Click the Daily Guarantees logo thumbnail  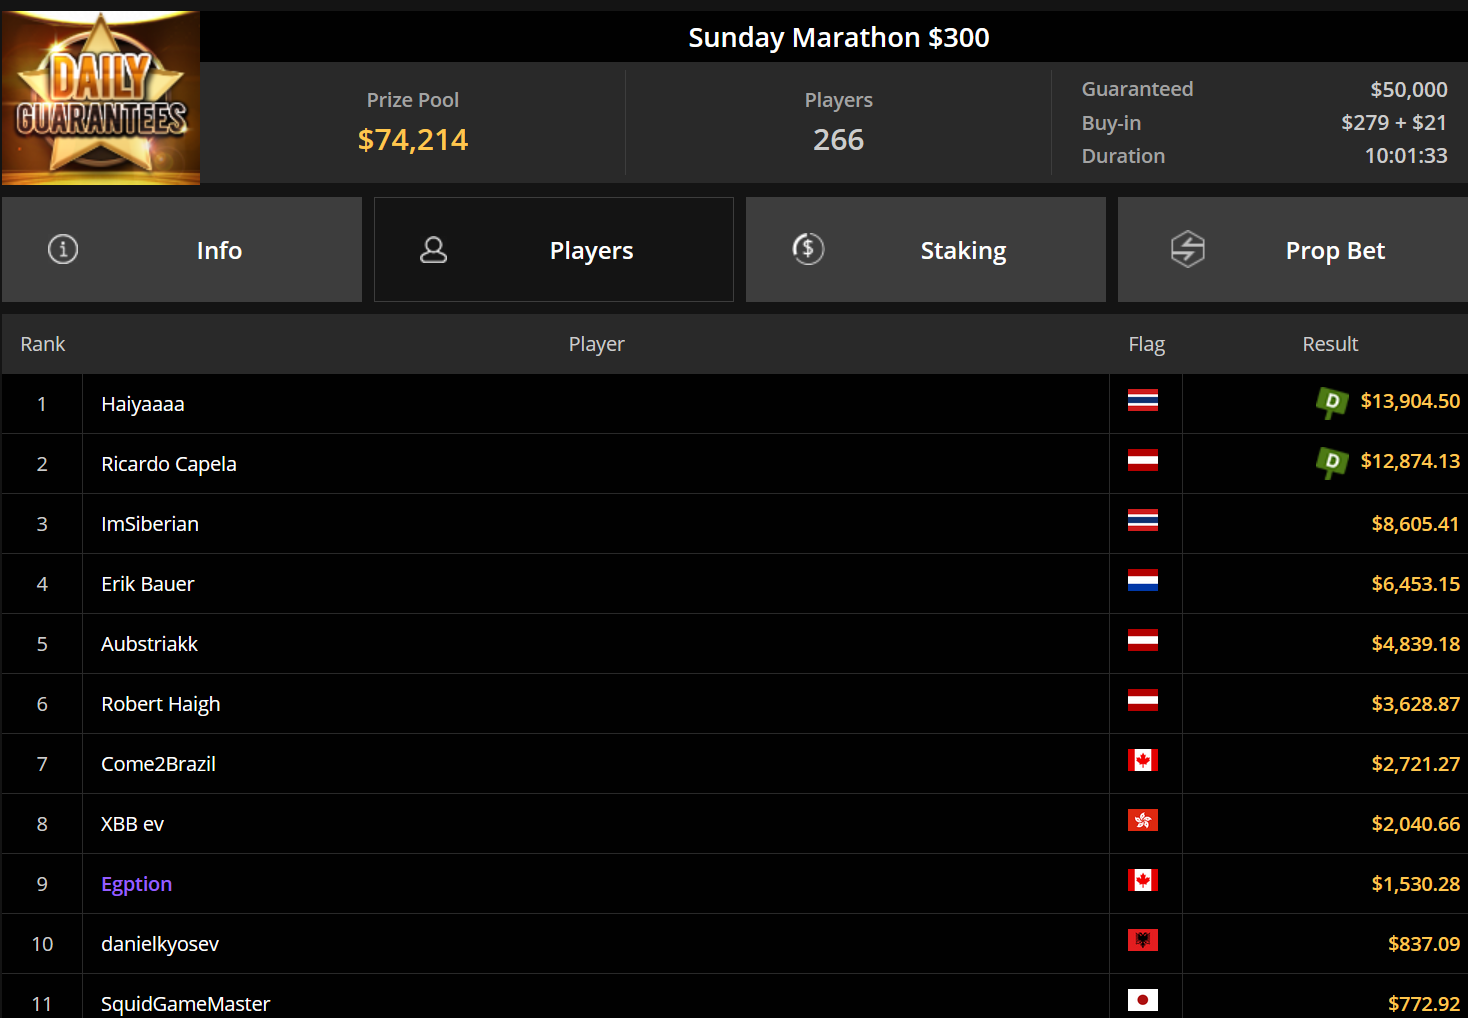(x=101, y=98)
